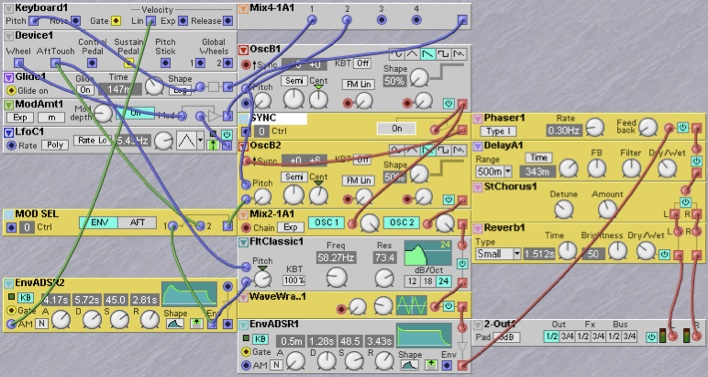Click the OscB1 module menu triangle icon
The width and height of the screenshot is (708, 377).
[x=243, y=50]
